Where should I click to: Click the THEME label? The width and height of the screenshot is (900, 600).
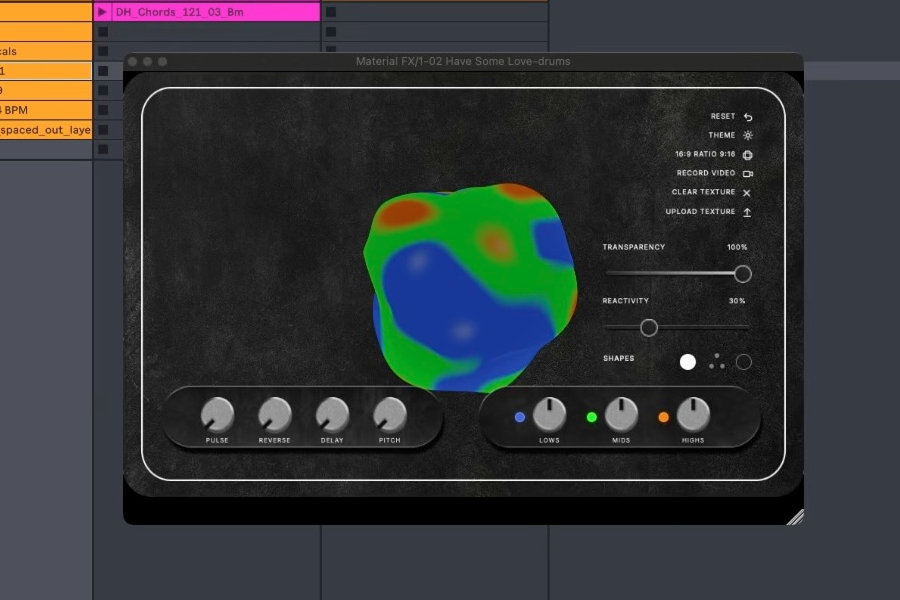click(721, 135)
